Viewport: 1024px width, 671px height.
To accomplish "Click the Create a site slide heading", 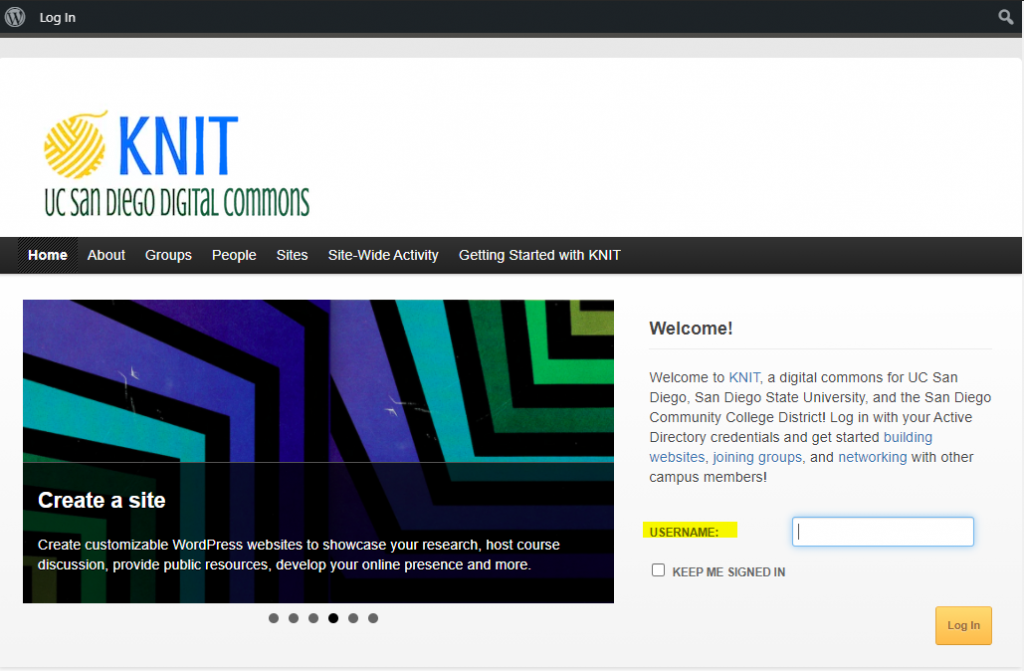I will coord(101,500).
